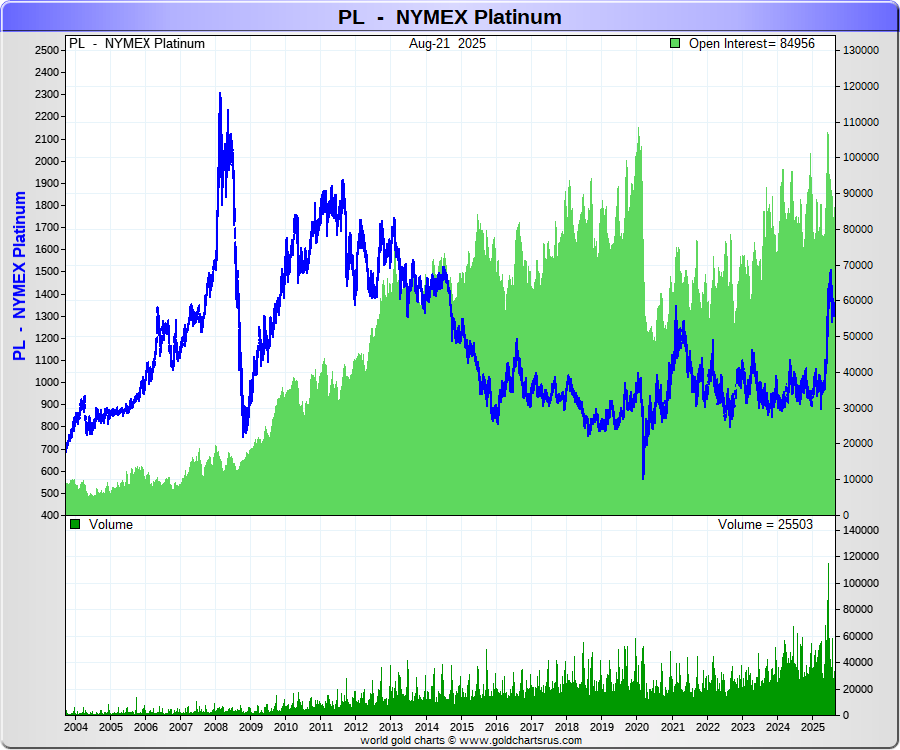Click the 'Volume' legend label
900x750 pixels.
click(111, 524)
